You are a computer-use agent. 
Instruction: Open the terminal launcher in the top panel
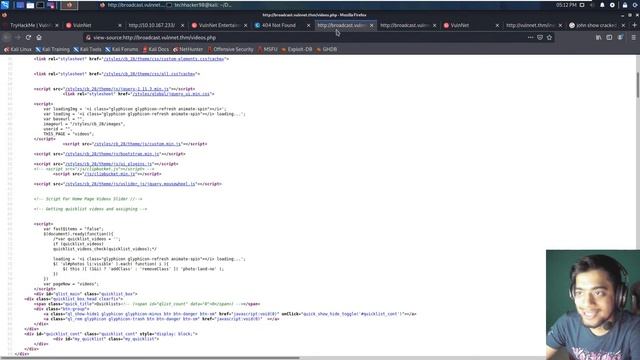(x=40, y=5)
